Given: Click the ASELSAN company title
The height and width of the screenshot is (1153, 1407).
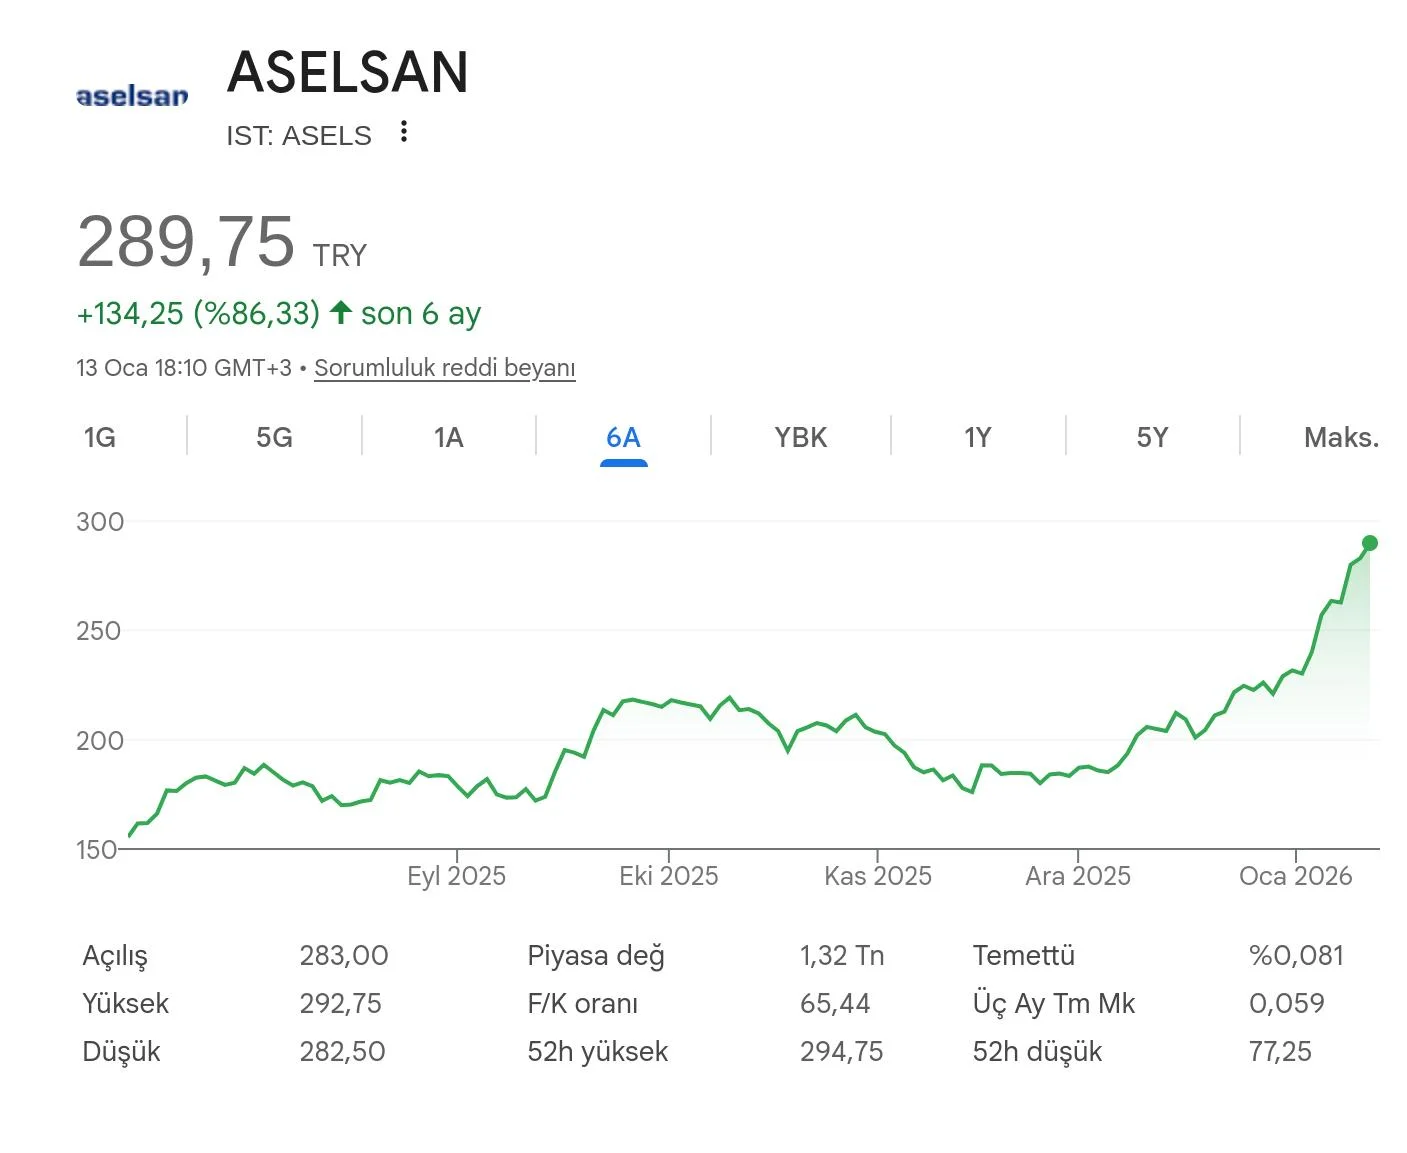Looking at the screenshot, I should (x=348, y=72).
